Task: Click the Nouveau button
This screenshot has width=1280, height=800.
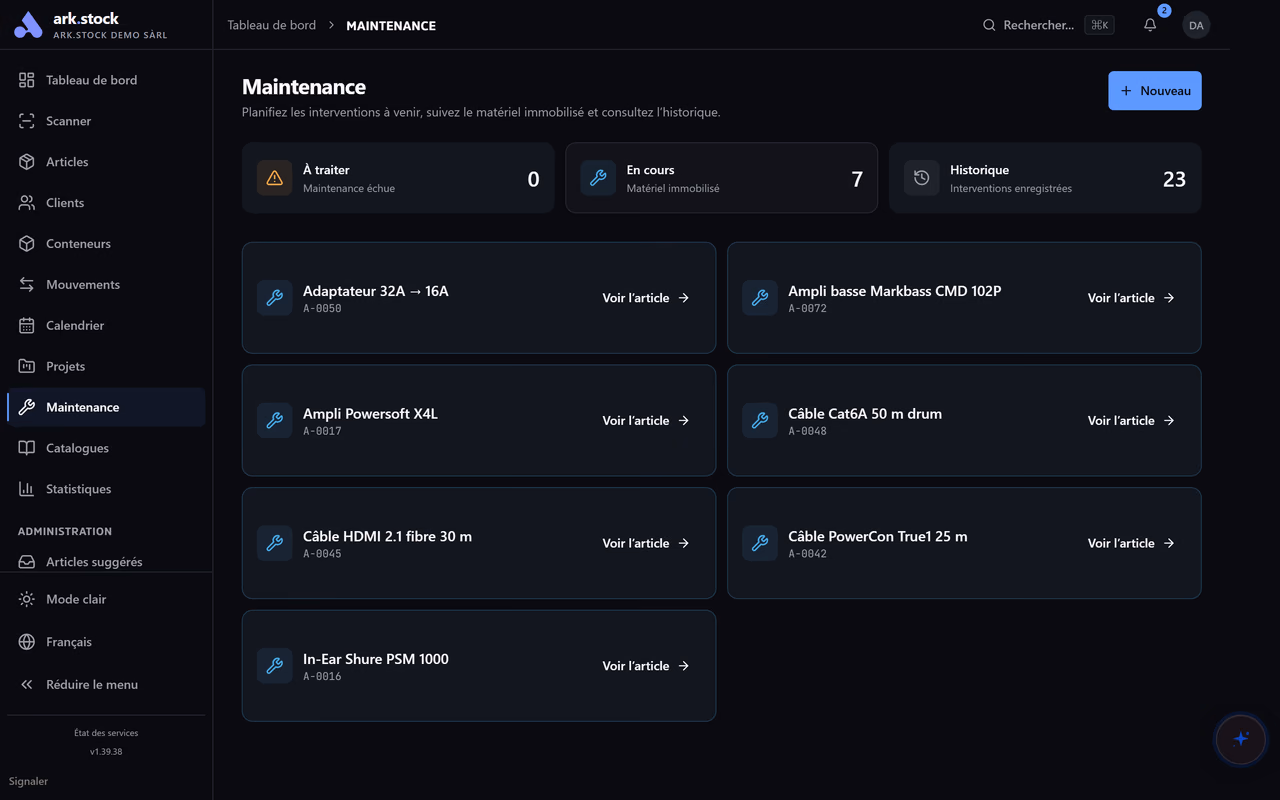Action: 1155,91
